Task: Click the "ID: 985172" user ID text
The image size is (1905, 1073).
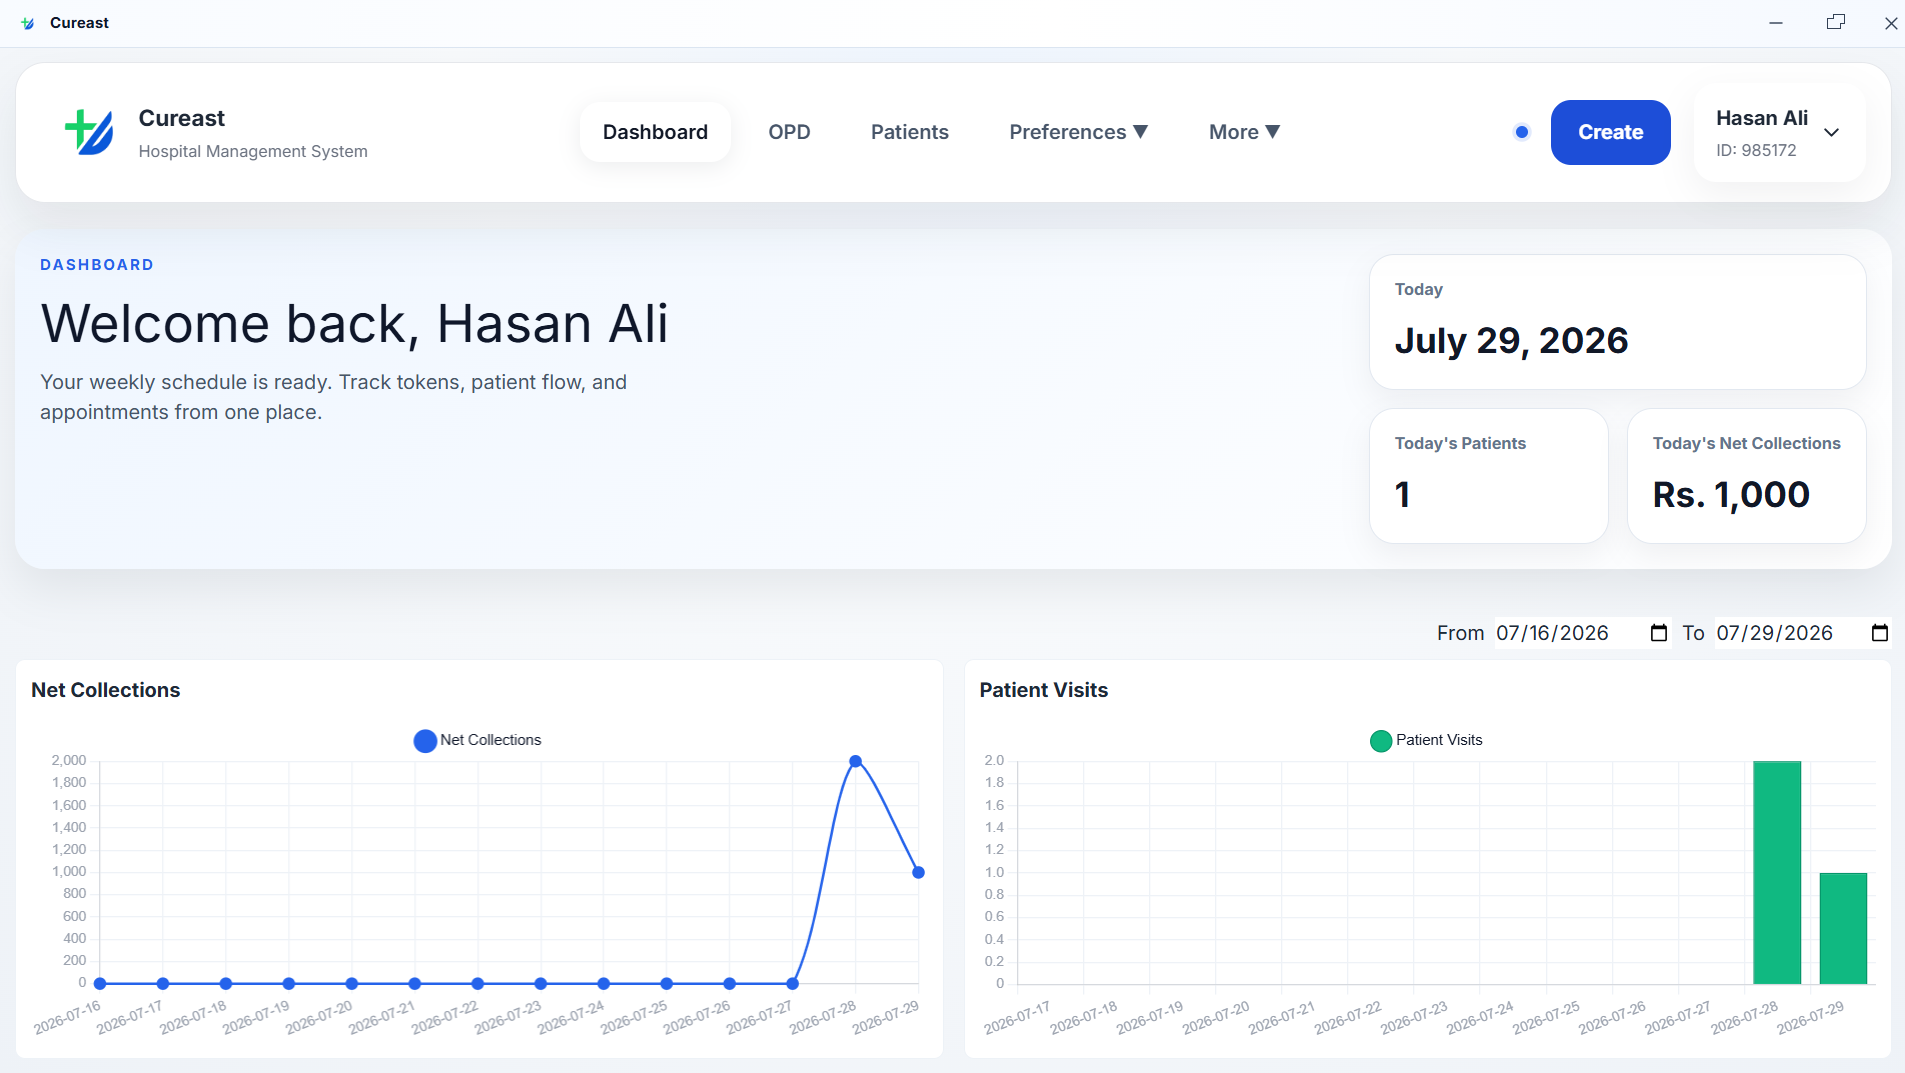Action: click(1756, 150)
